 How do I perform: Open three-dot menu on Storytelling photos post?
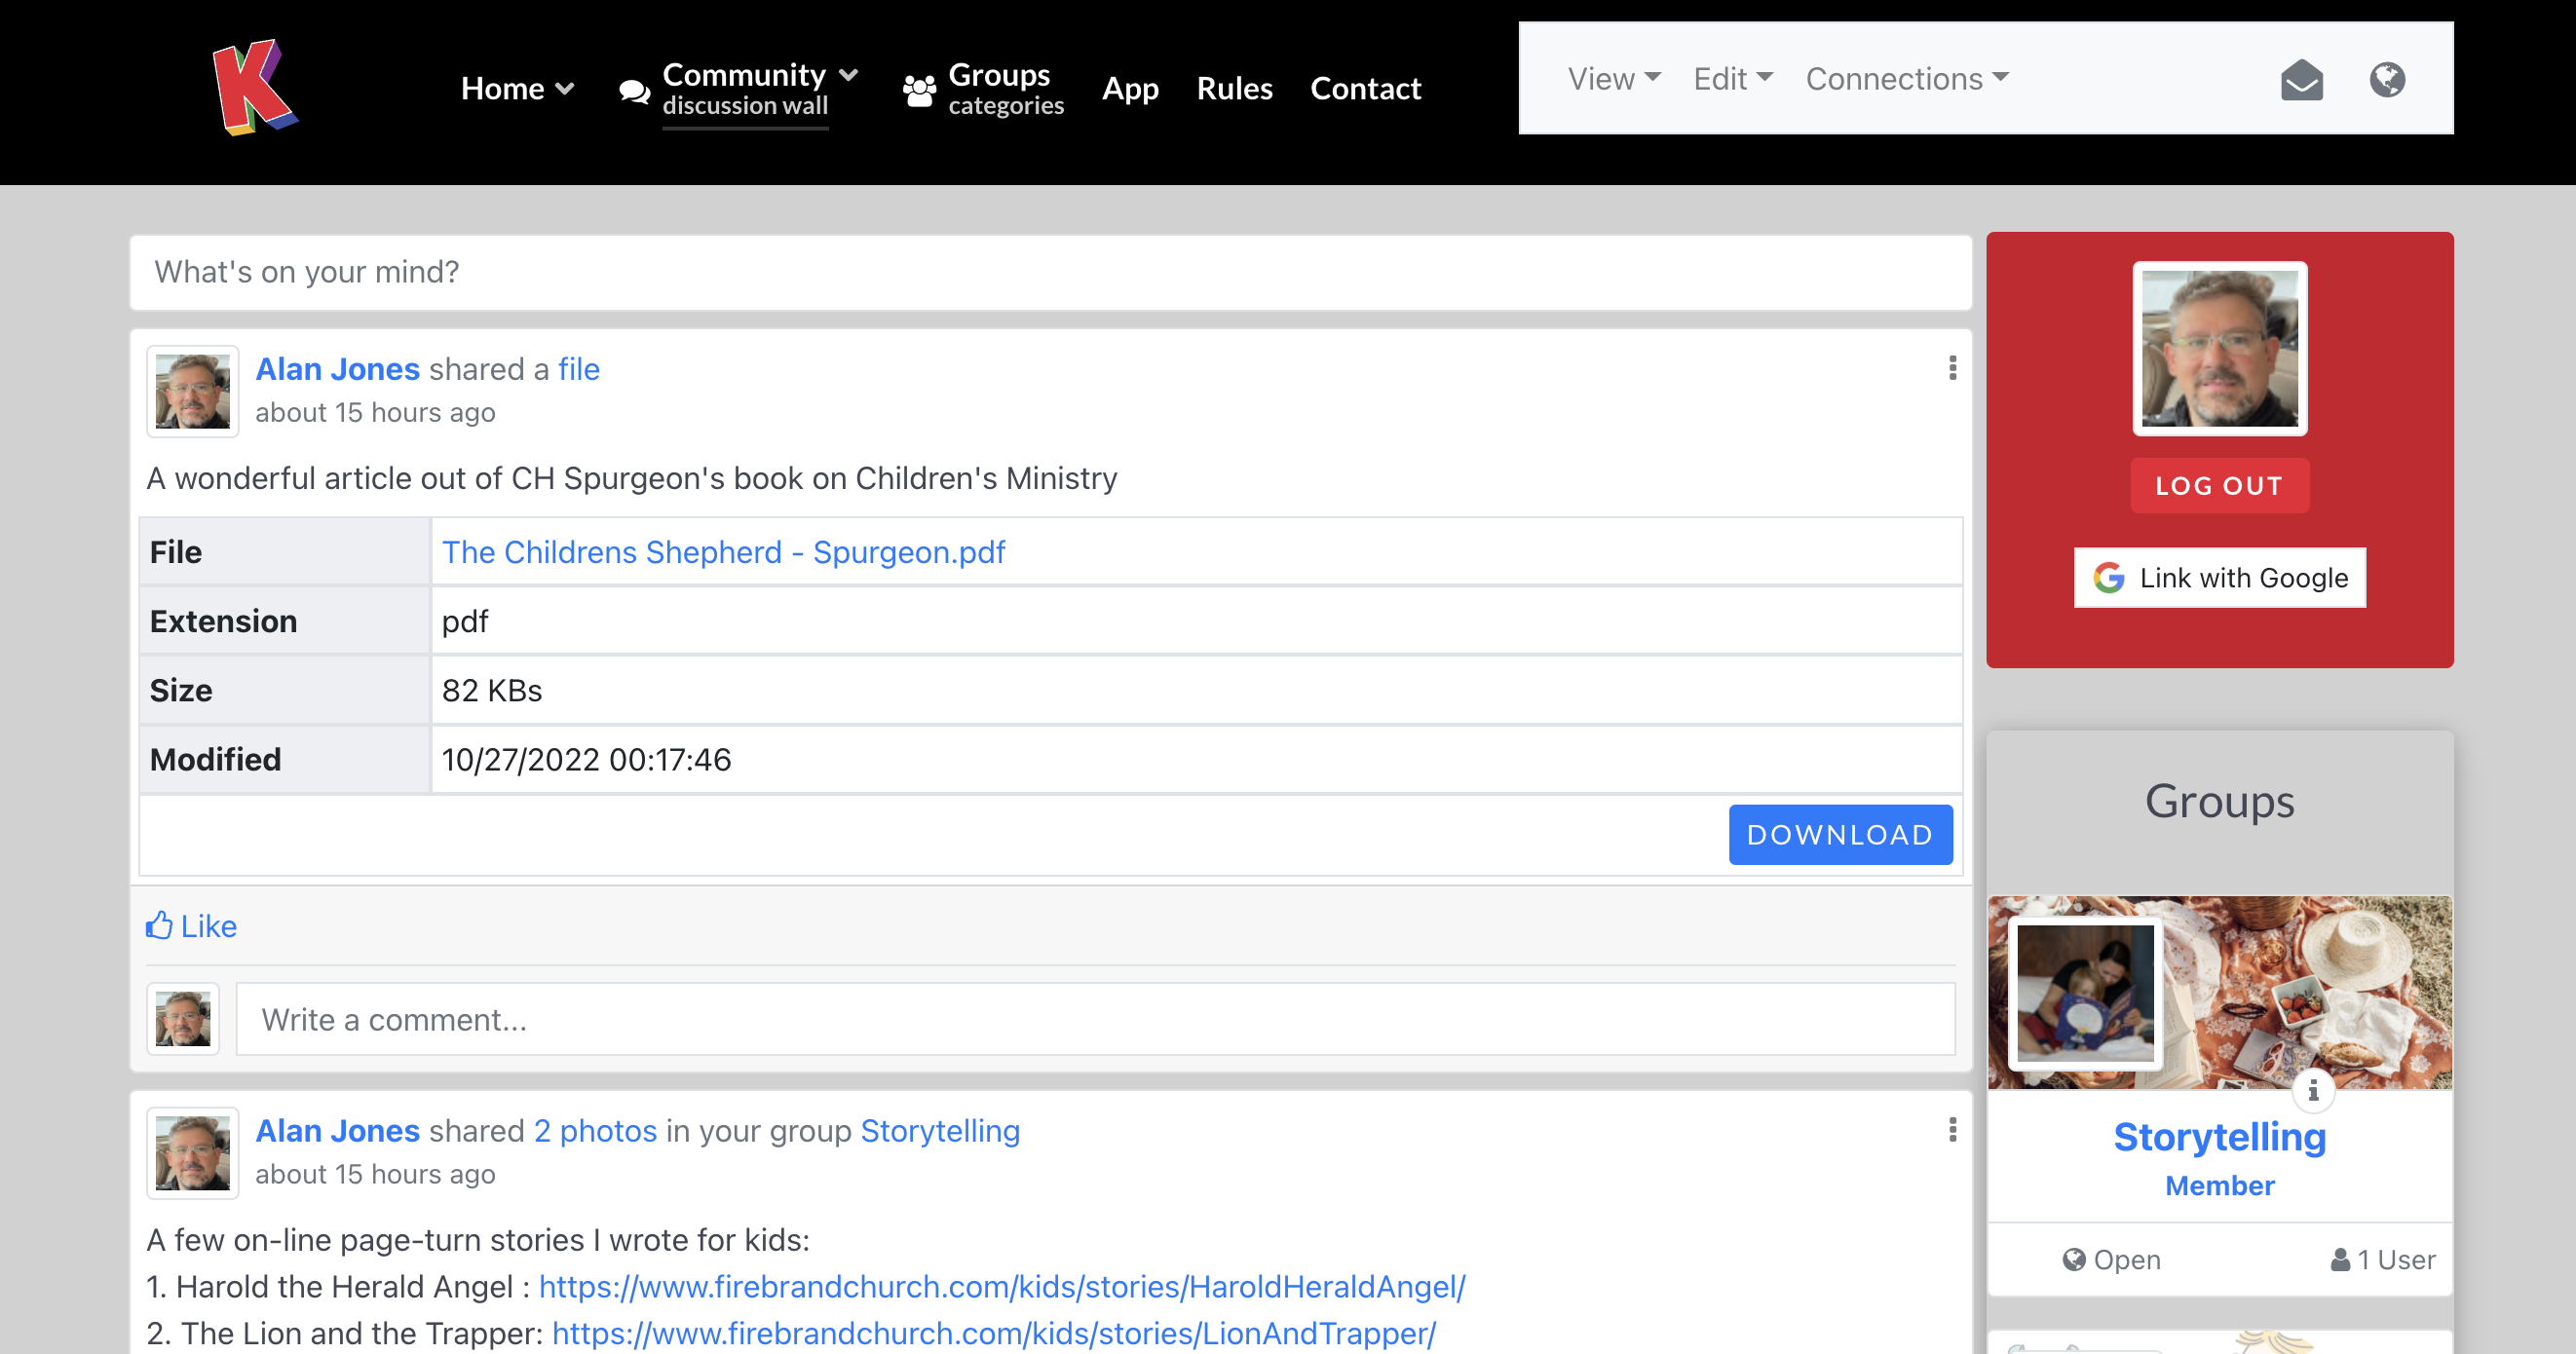[1952, 1130]
